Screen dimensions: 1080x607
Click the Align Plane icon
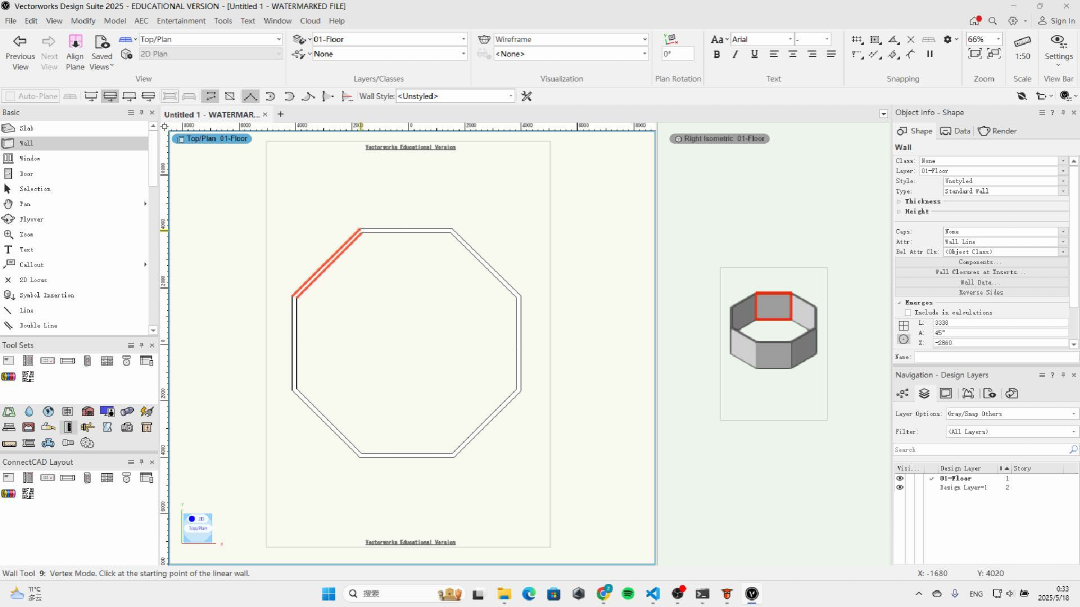[x=75, y=42]
